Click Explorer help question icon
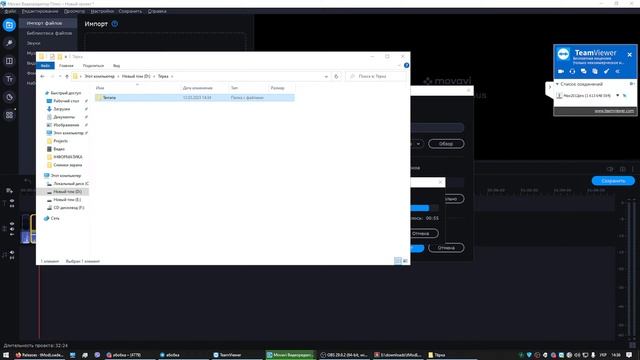This screenshot has width=640, height=360. pos(406,65)
